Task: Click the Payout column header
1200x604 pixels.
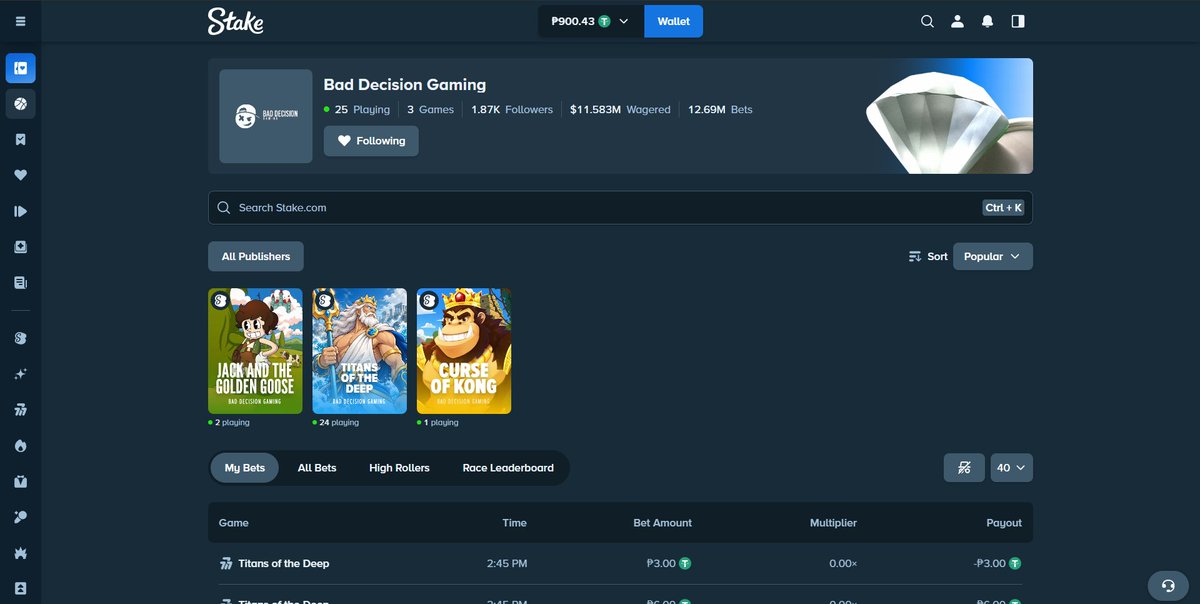Action: tap(1004, 523)
